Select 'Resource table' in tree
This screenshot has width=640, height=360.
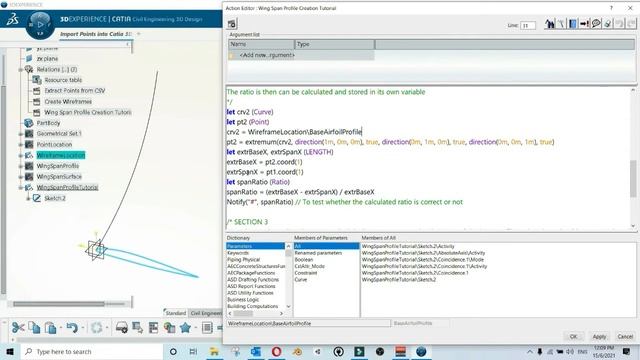[63, 80]
